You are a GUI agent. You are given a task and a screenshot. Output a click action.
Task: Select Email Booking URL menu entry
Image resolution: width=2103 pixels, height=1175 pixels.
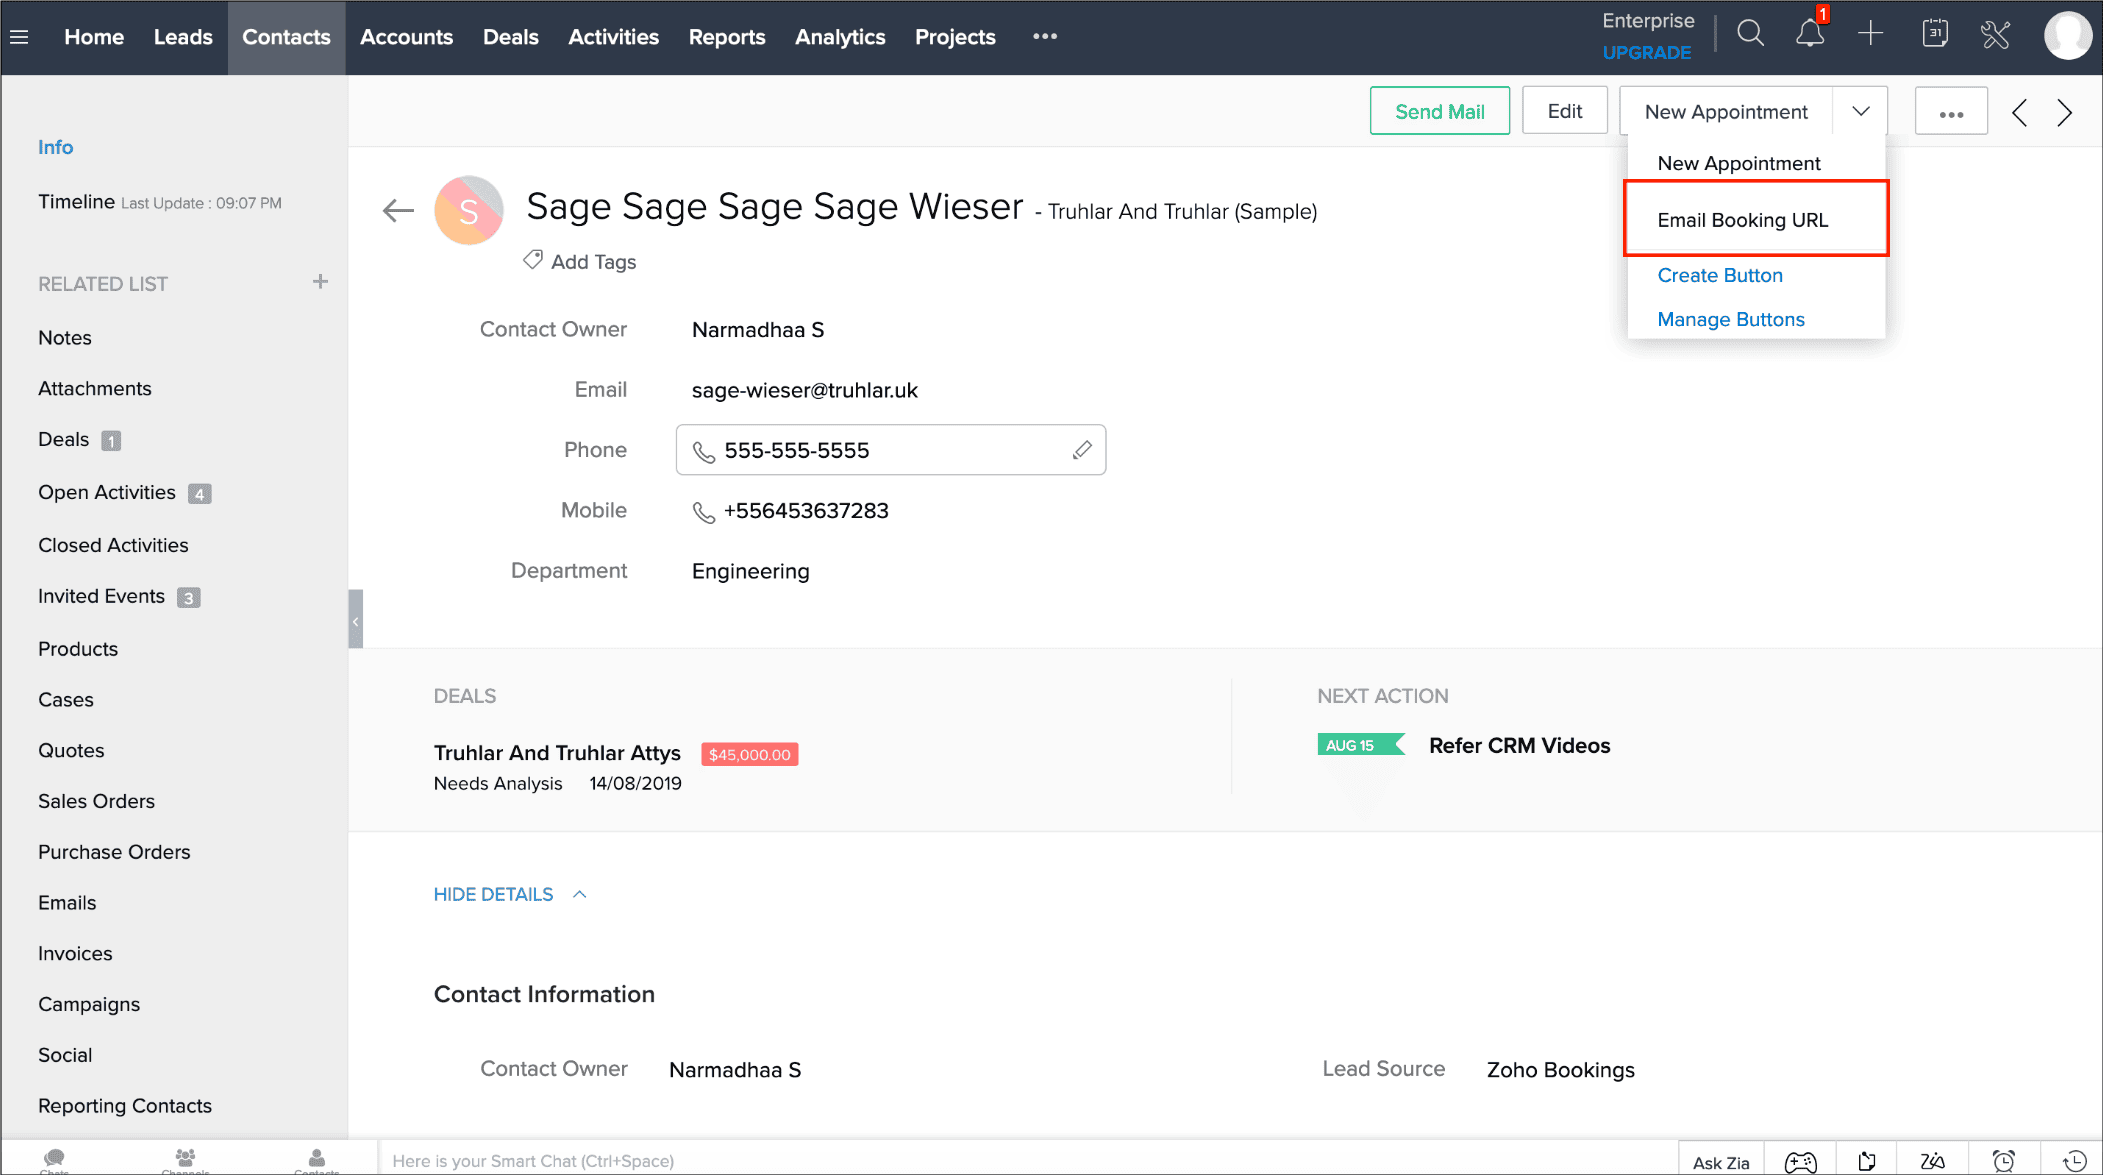click(1742, 220)
